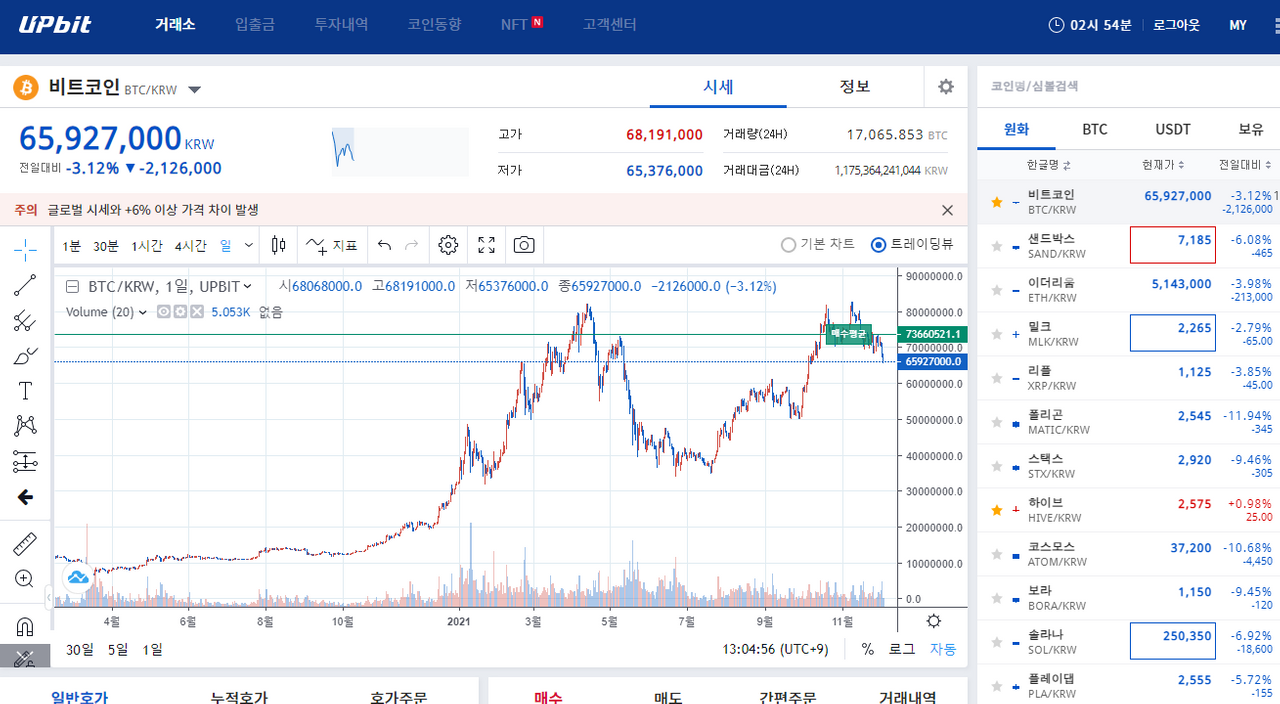
Task: Set chart interval to 4시간
Action: tap(191, 245)
